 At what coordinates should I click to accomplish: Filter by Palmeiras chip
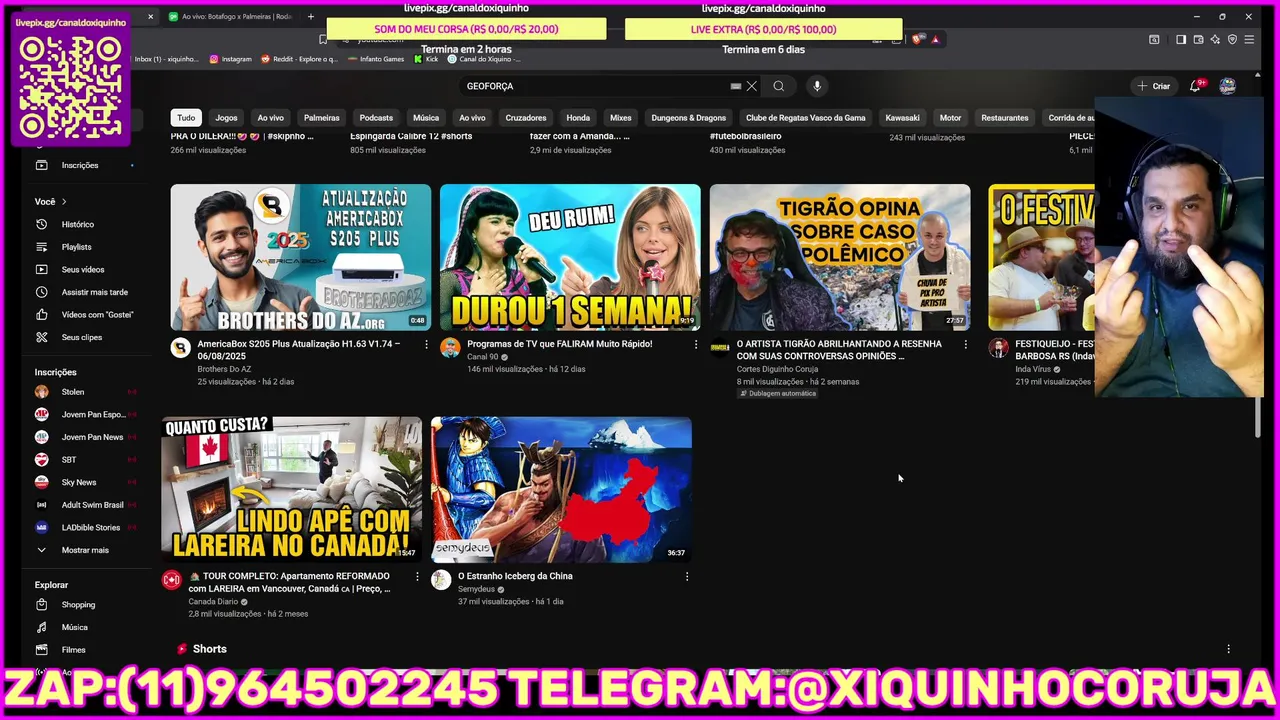(x=322, y=118)
